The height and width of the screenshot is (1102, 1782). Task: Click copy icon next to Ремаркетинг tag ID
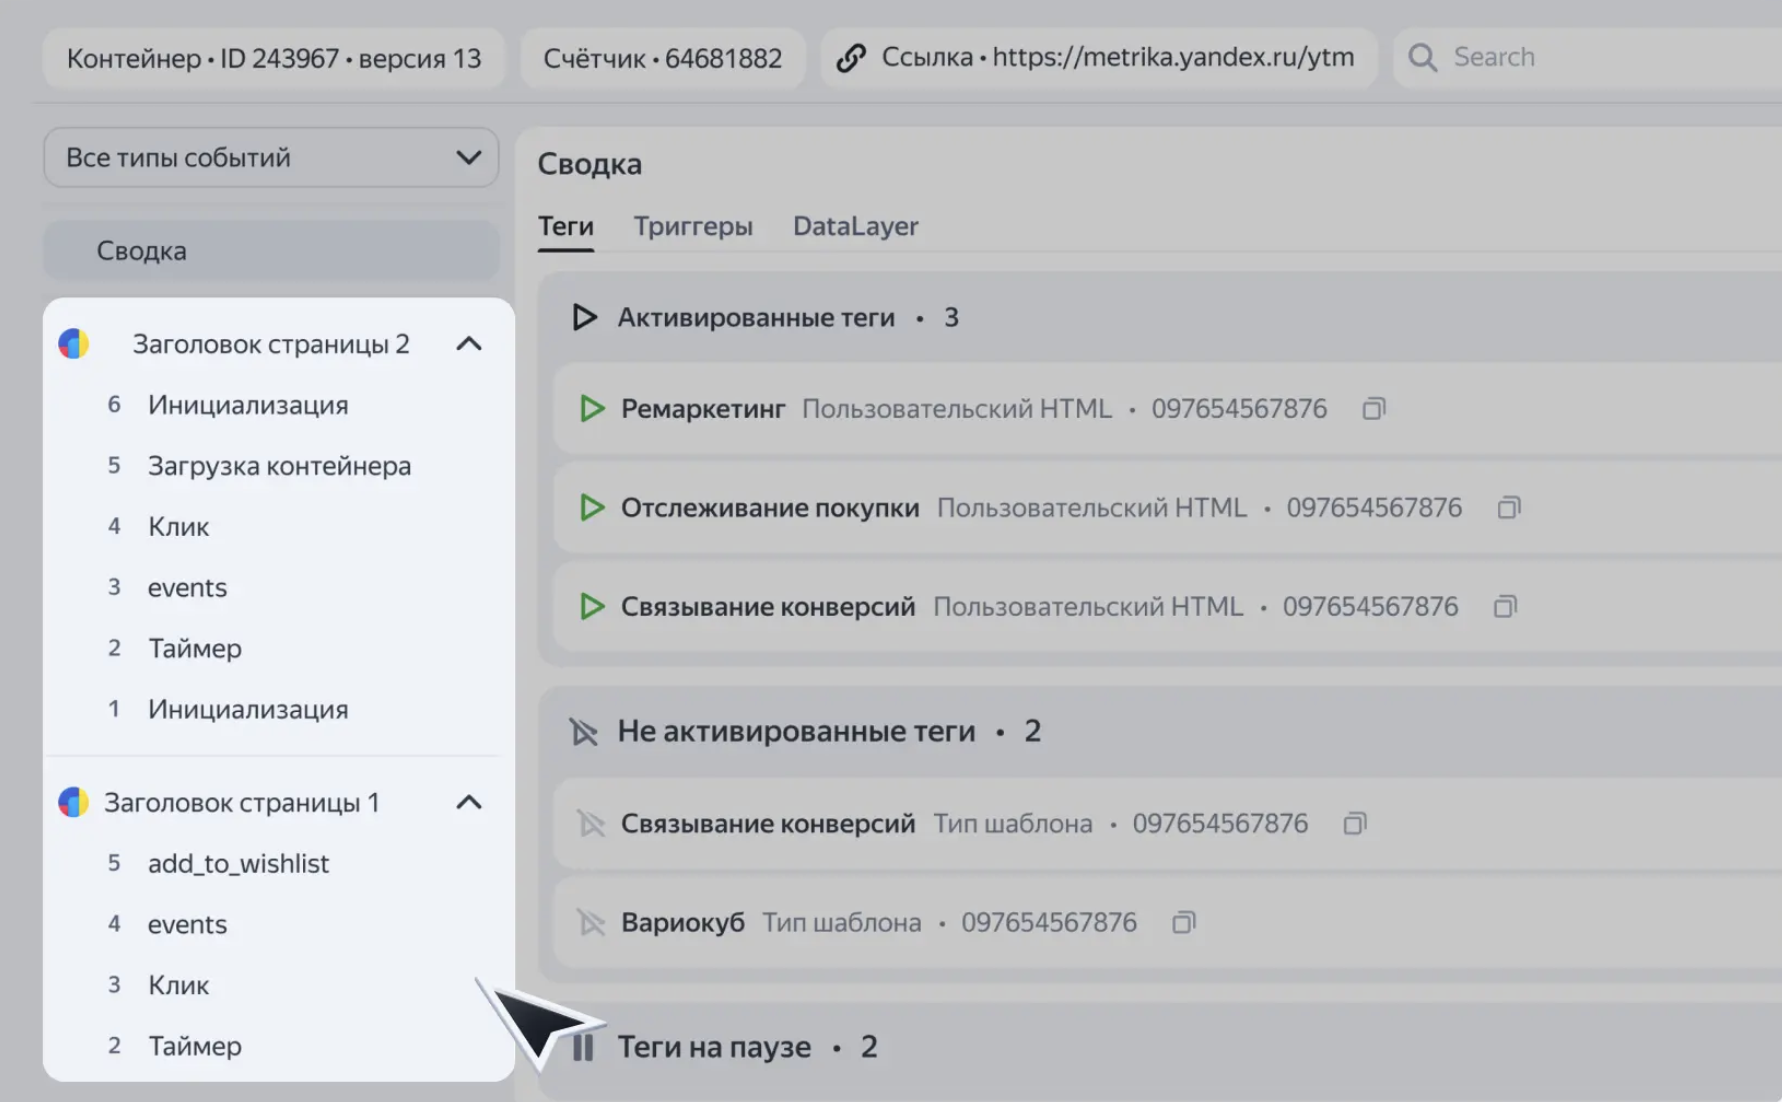click(x=1374, y=409)
